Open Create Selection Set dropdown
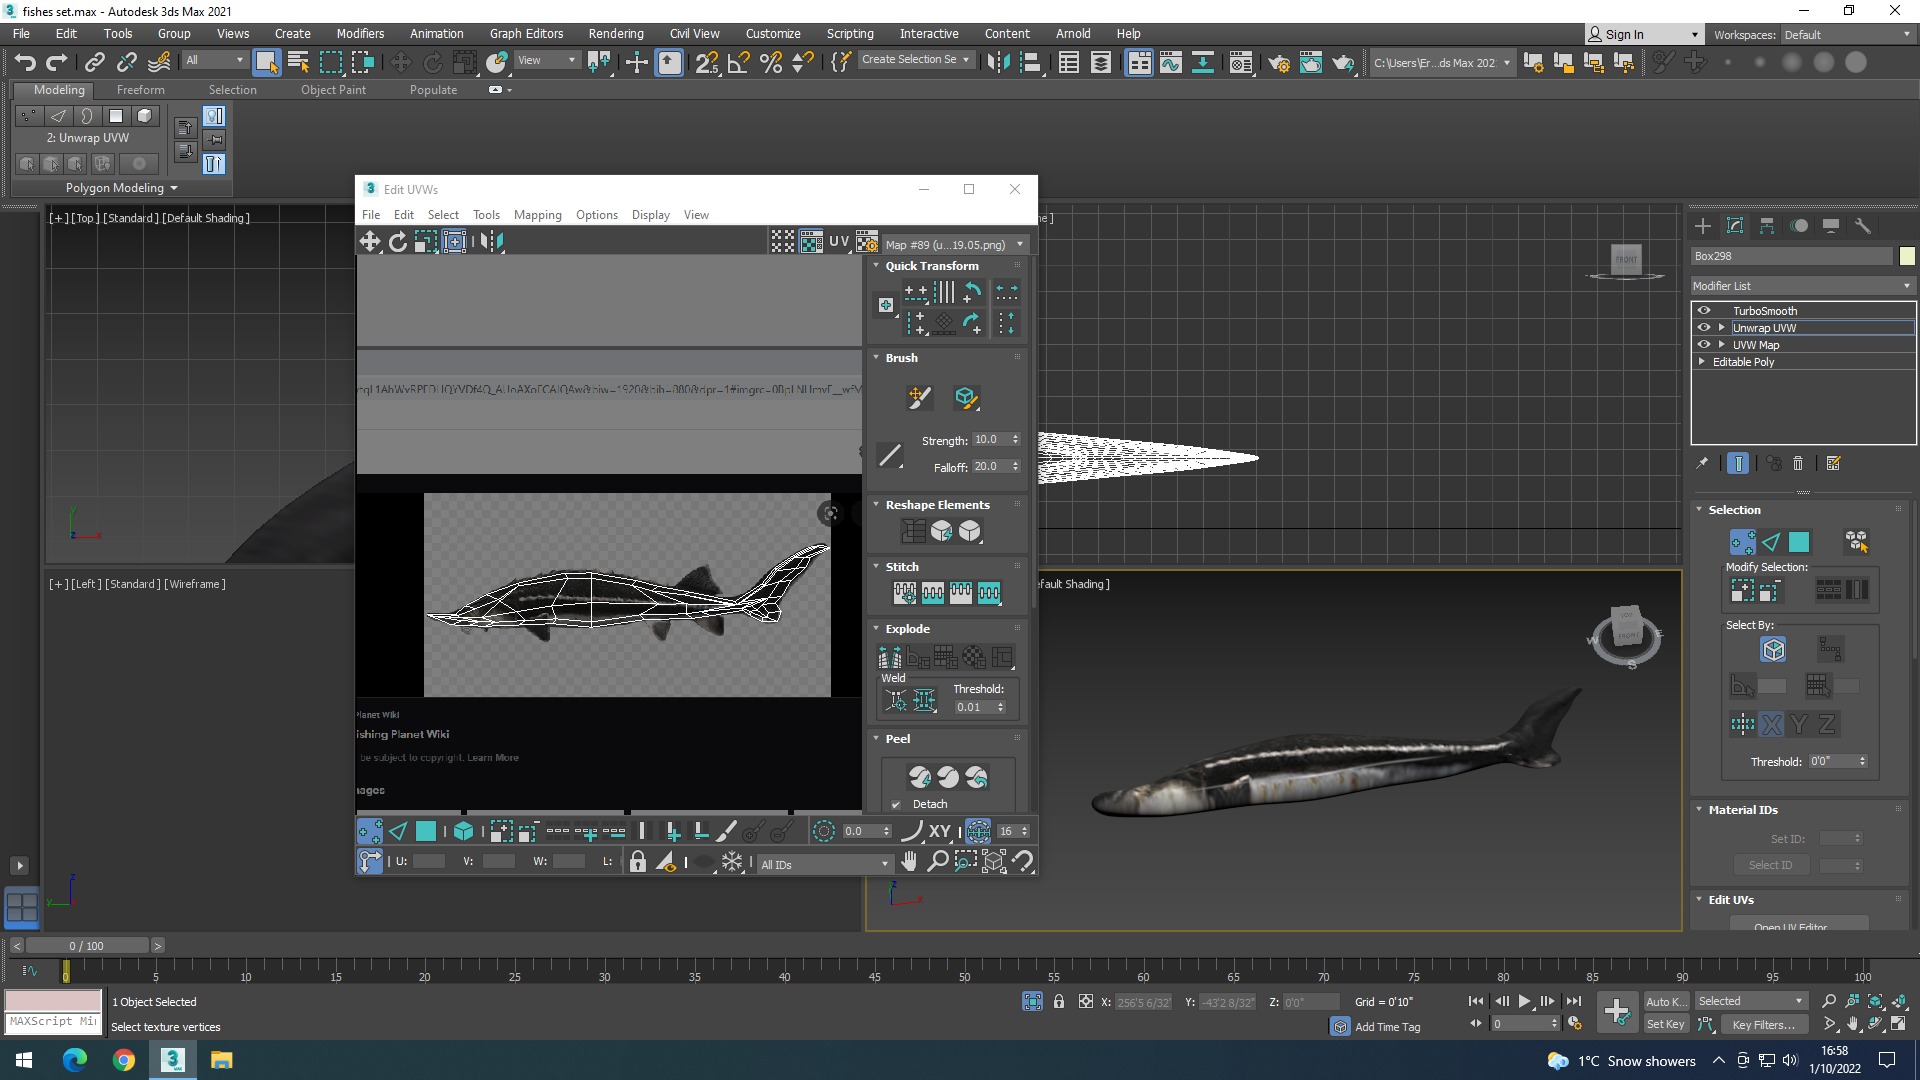The height and width of the screenshot is (1080, 1920). pos(915,60)
